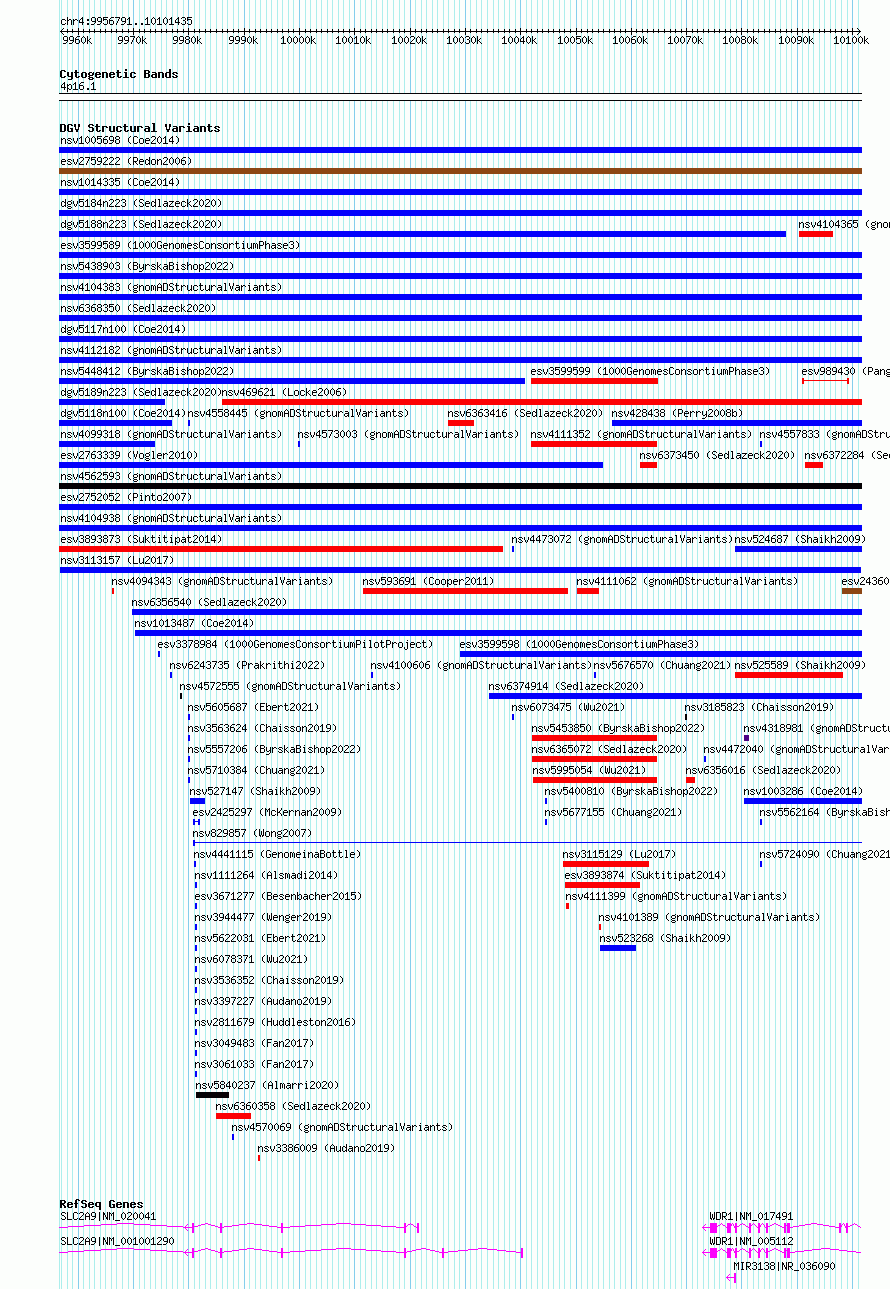Click brown bar of esv2759222 (Redon2006)
This screenshot has height=1289, width=890.
click(460, 171)
